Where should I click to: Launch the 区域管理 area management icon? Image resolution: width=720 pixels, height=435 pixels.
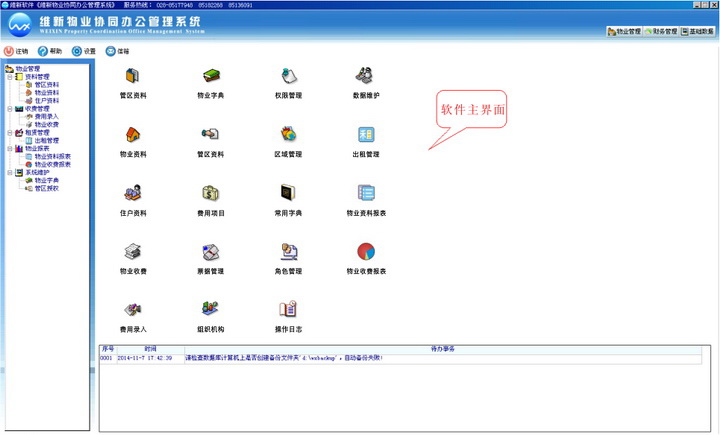(288, 134)
